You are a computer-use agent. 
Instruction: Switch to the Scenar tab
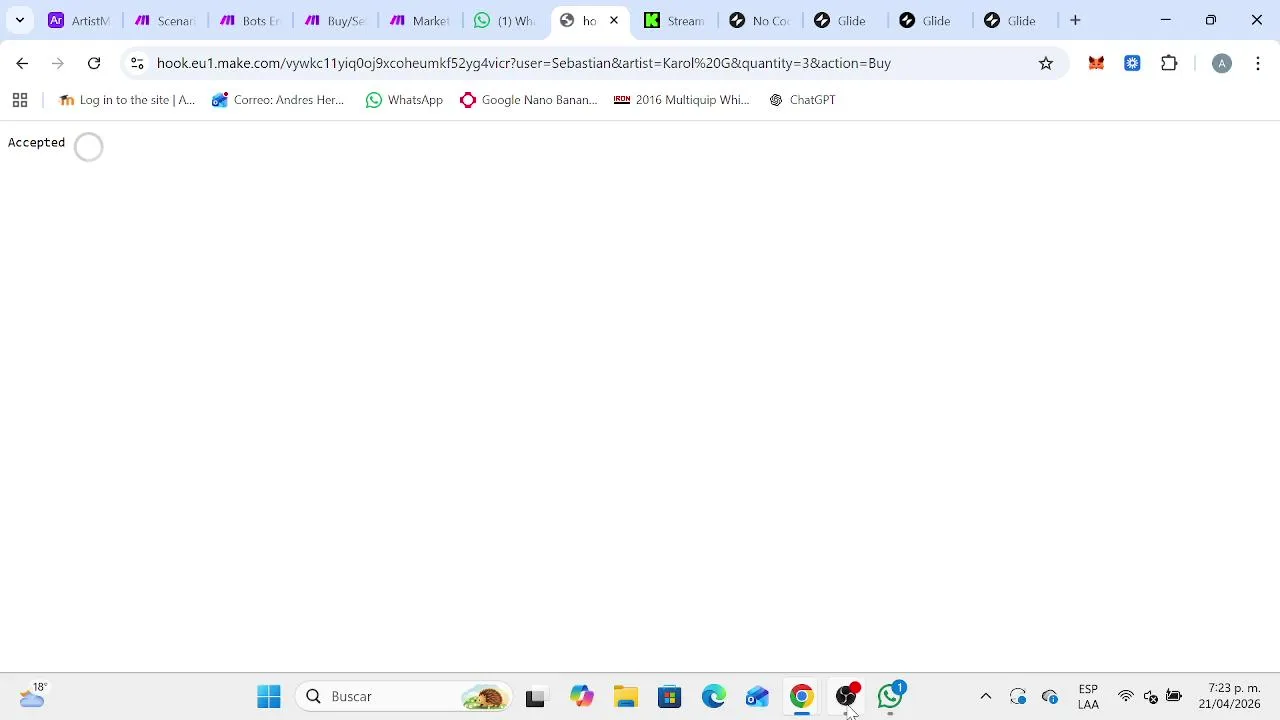pos(165,20)
